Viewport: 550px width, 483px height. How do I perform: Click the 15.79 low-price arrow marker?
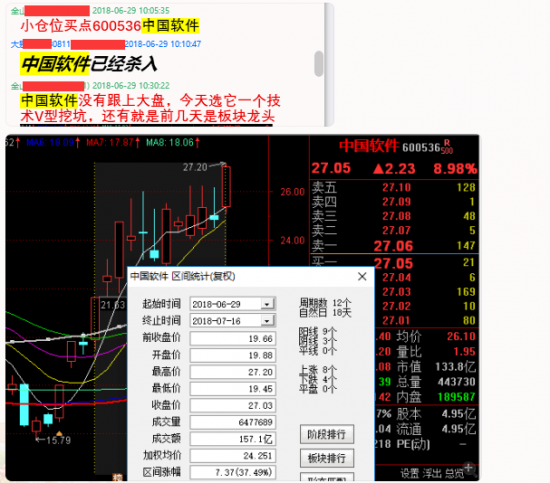point(53,440)
